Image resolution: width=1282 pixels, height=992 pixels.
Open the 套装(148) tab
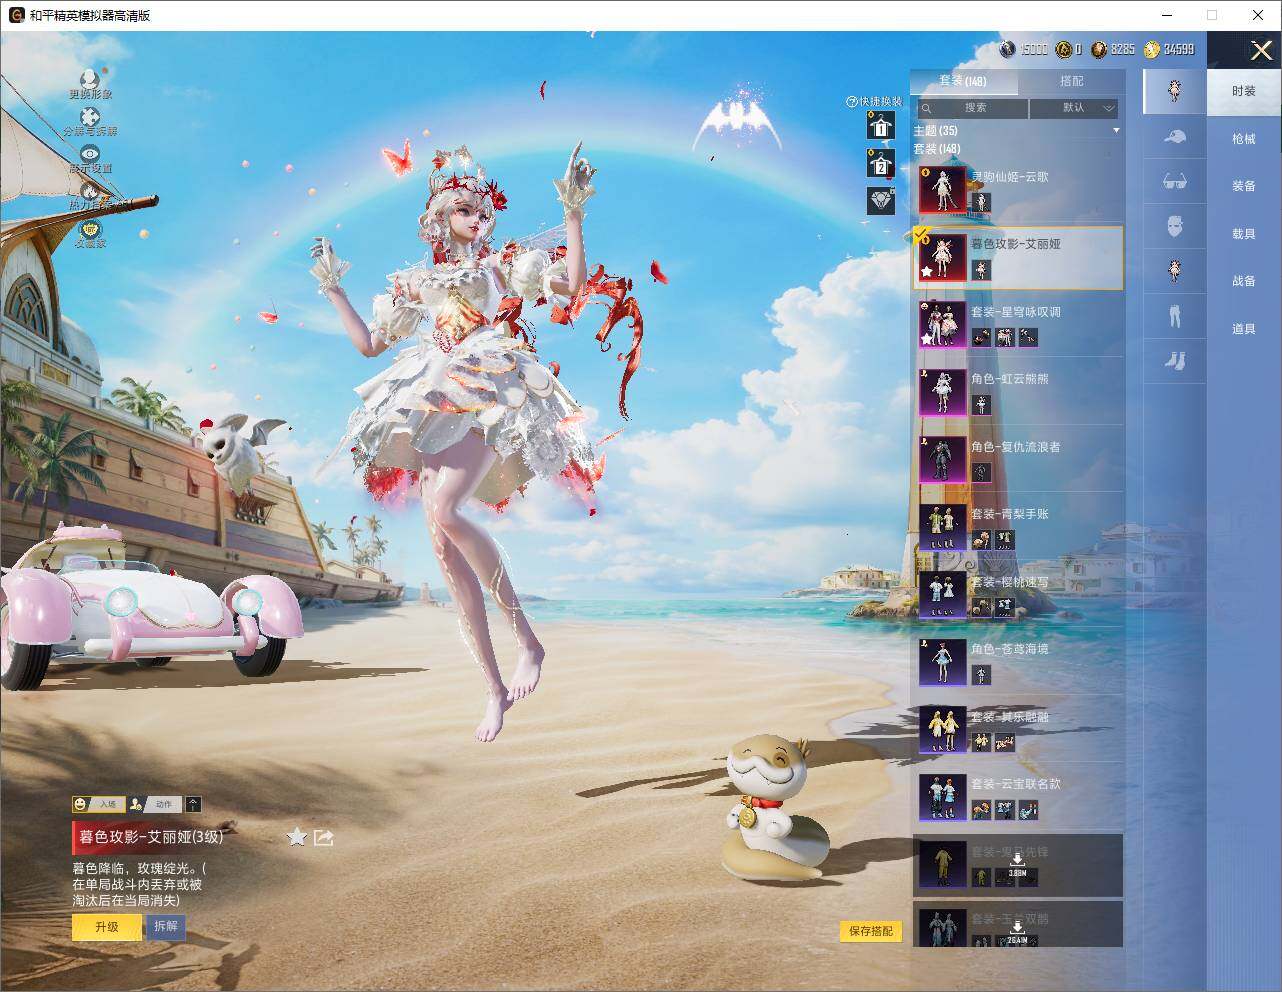[963, 81]
